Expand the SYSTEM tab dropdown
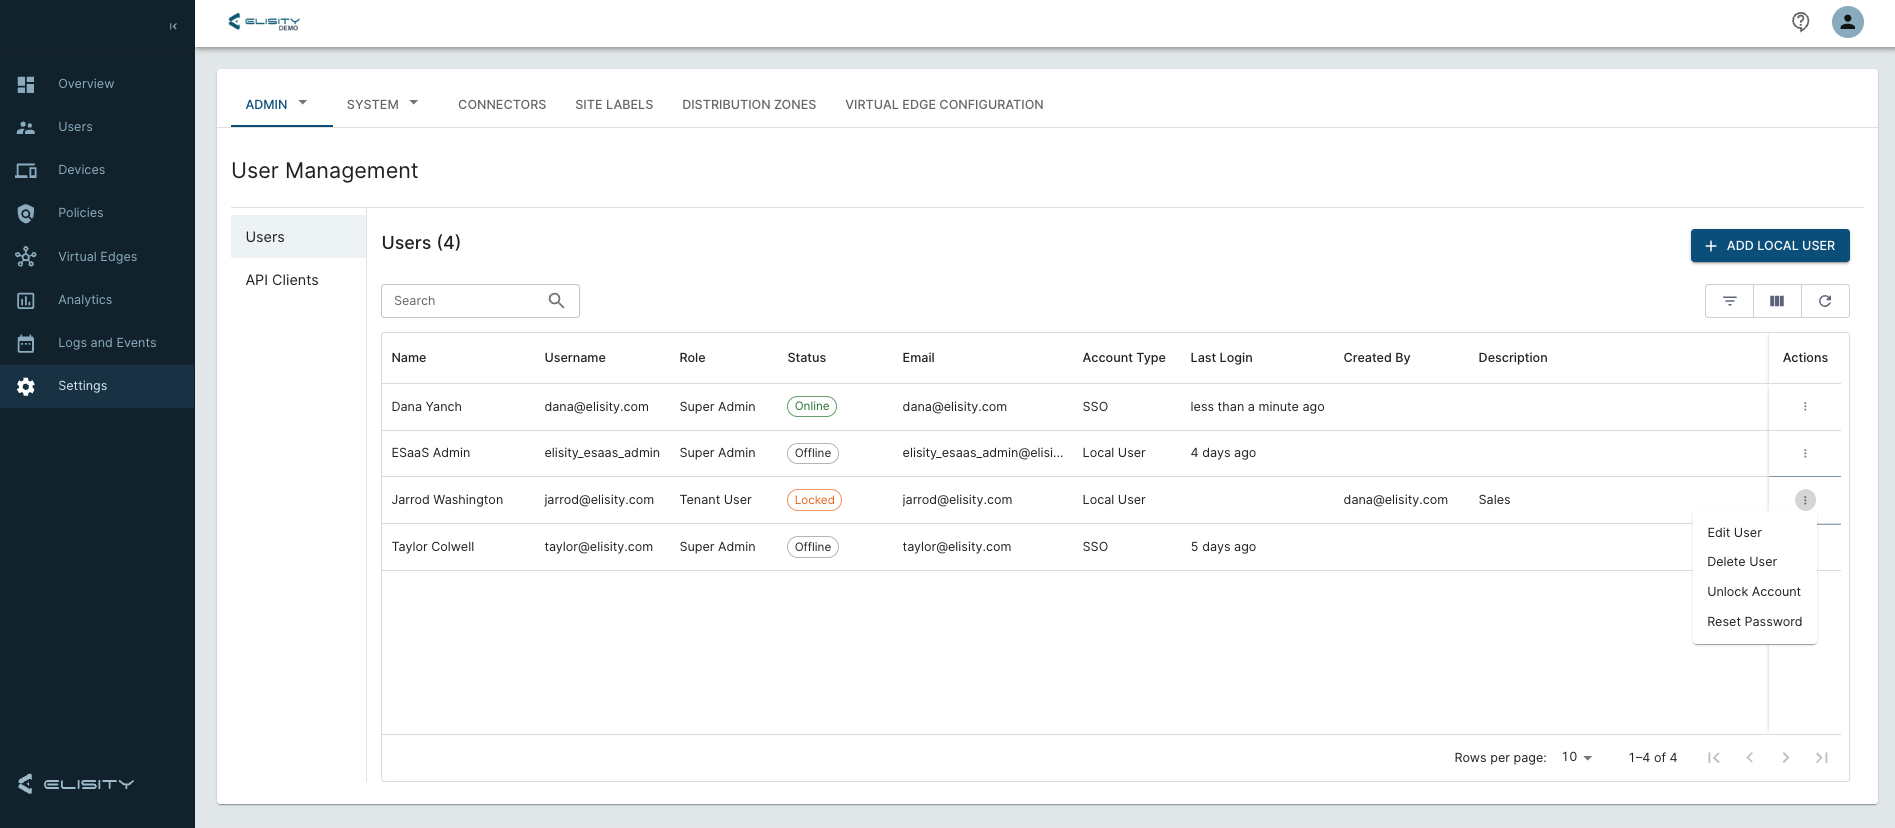1895x828 pixels. click(x=414, y=103)
